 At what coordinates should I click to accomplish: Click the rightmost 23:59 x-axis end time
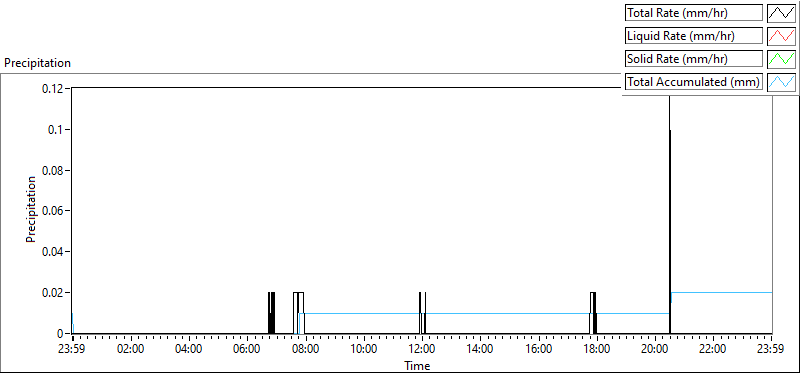771,350
